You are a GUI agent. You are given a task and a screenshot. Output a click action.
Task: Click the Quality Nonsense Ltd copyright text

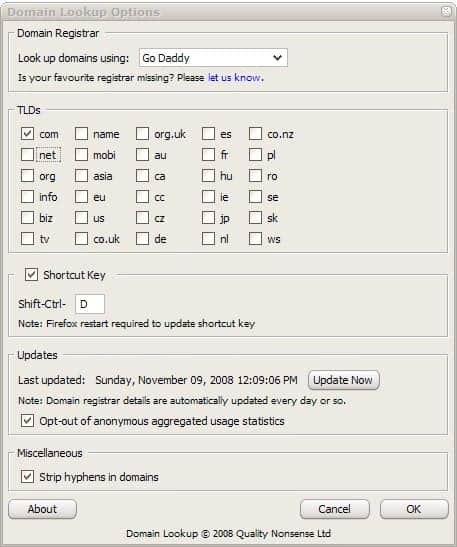[x=228, y=533]
